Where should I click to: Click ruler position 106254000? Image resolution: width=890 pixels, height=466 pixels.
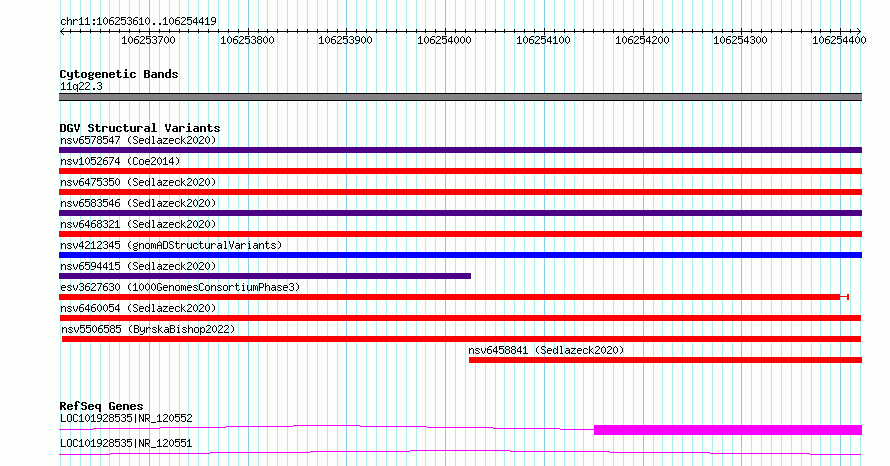pyautogui.click(x=444, y=40)
